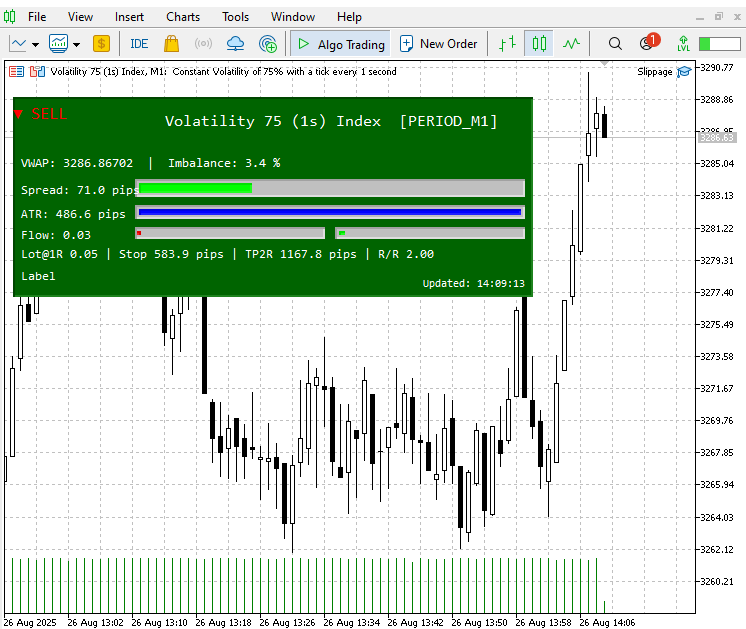The width and height of the screenshot is (746, 629).
Task: Click the green LVL icon
Action: (x=683, y=44)
